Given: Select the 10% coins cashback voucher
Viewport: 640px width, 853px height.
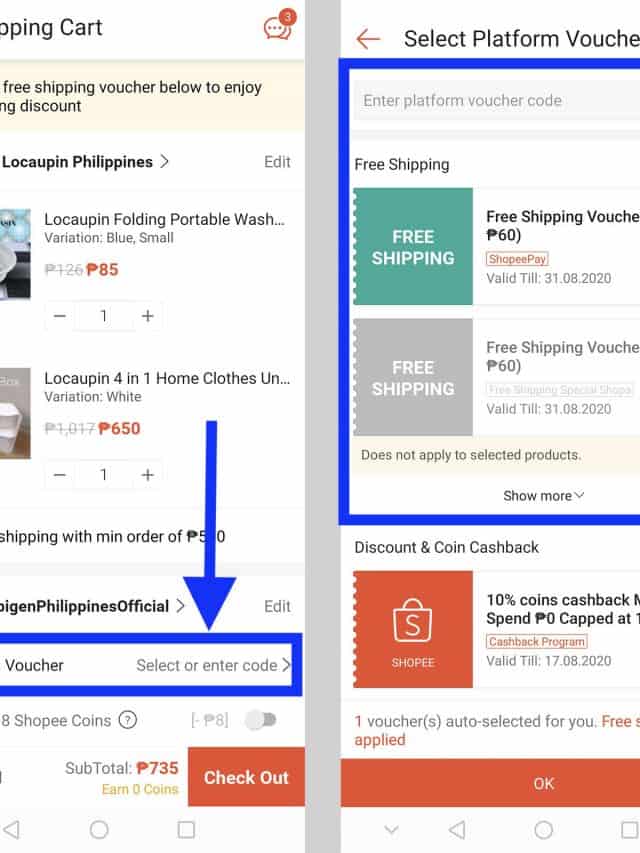Looking at the screenshot, I should [496, 629].
